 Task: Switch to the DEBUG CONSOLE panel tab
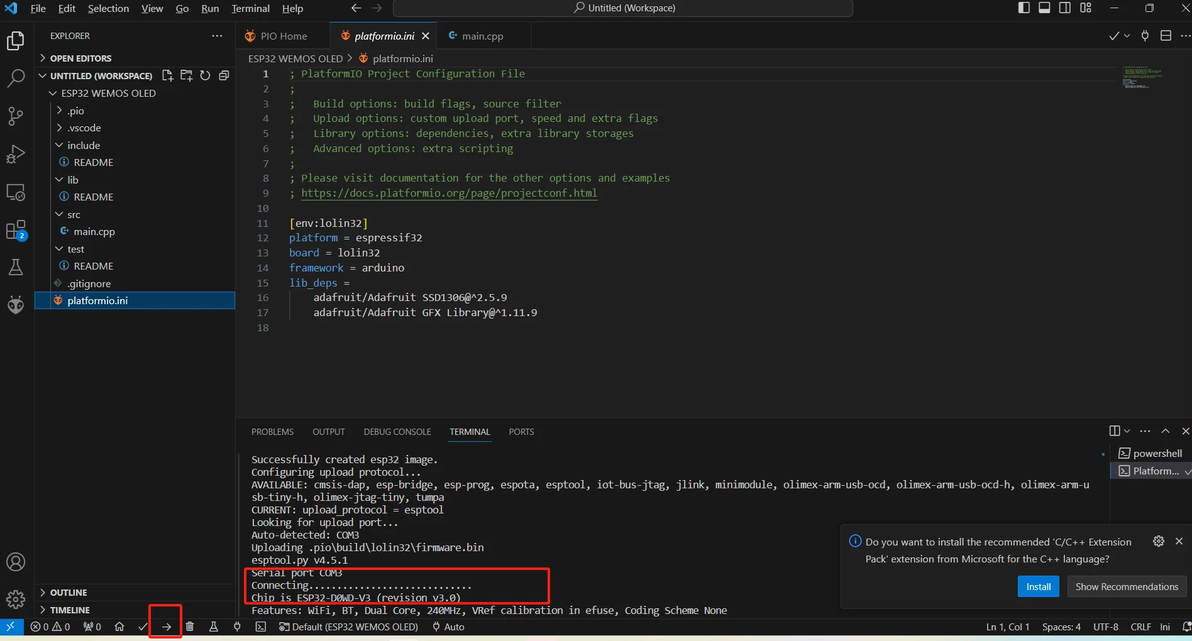[397, 431]
